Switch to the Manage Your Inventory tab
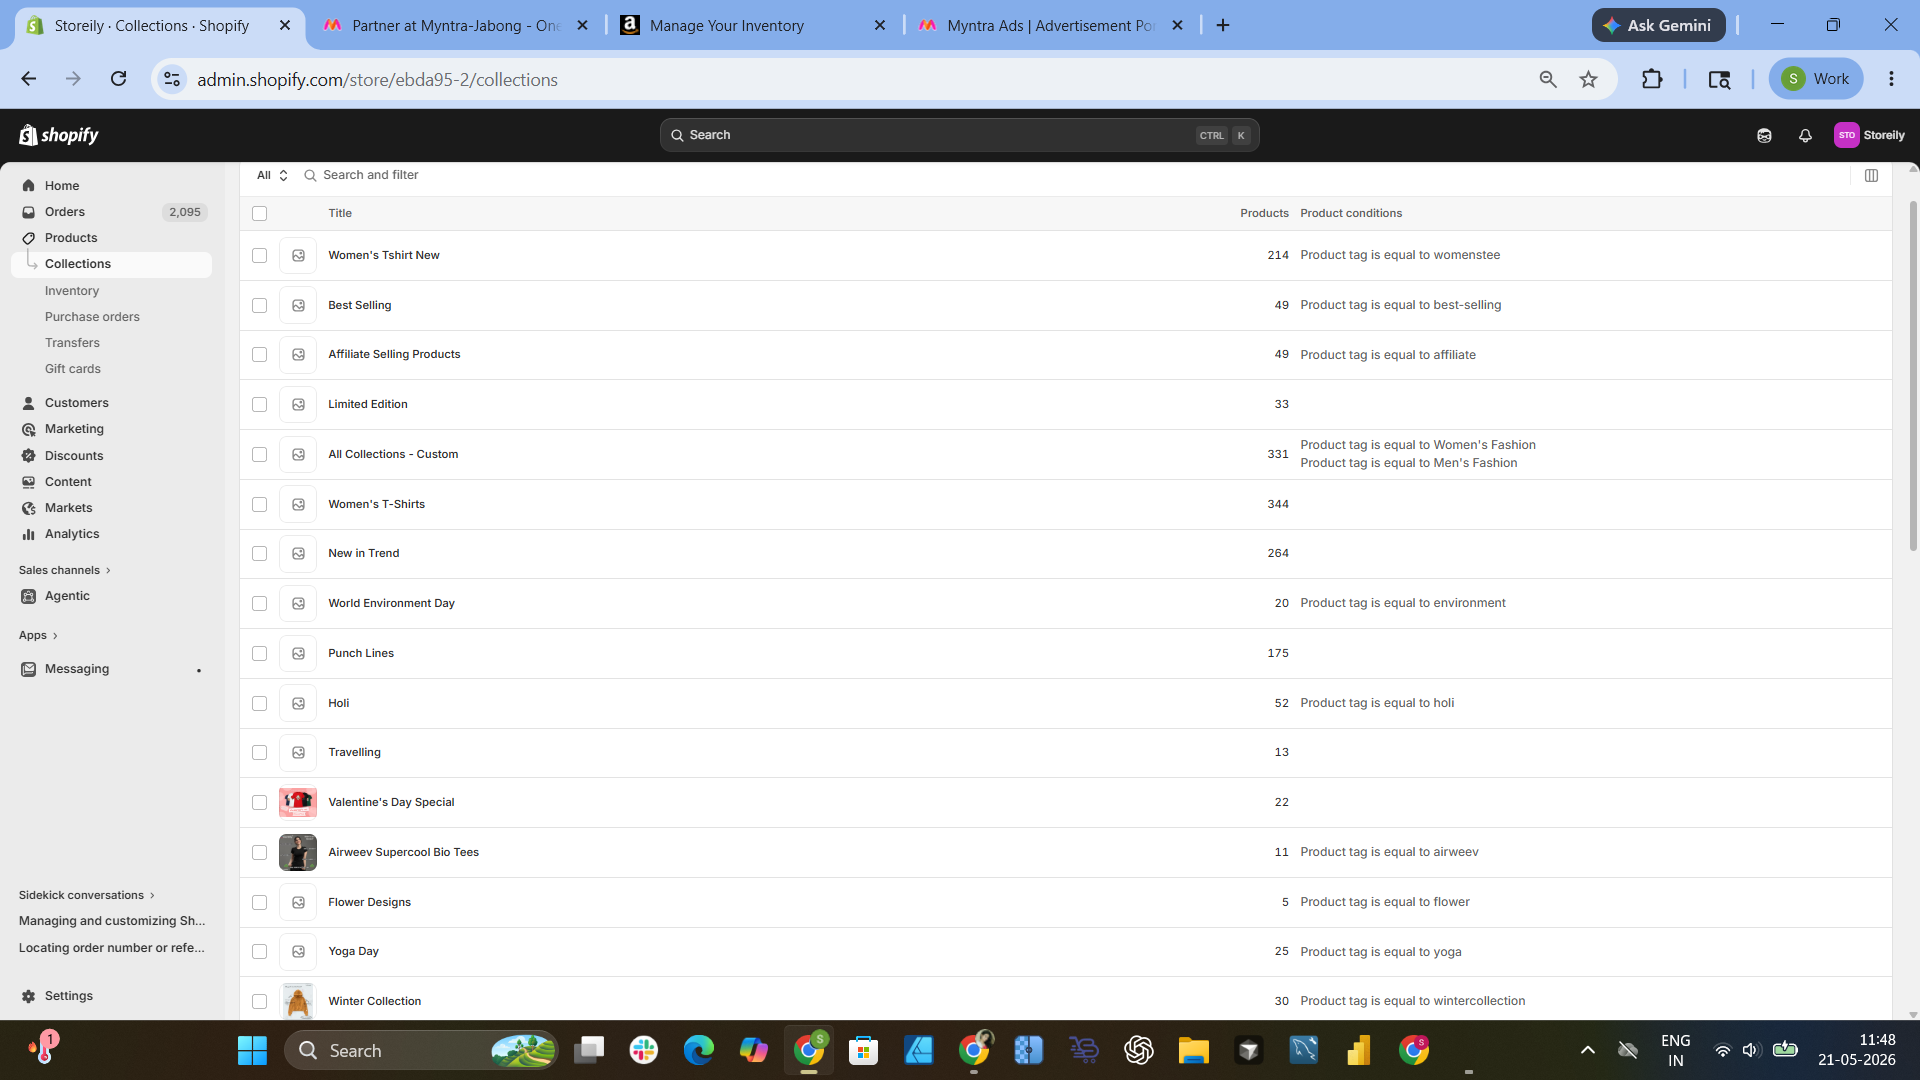The width and height of the screenshot is (1920, 1080). tap(752, 25)
